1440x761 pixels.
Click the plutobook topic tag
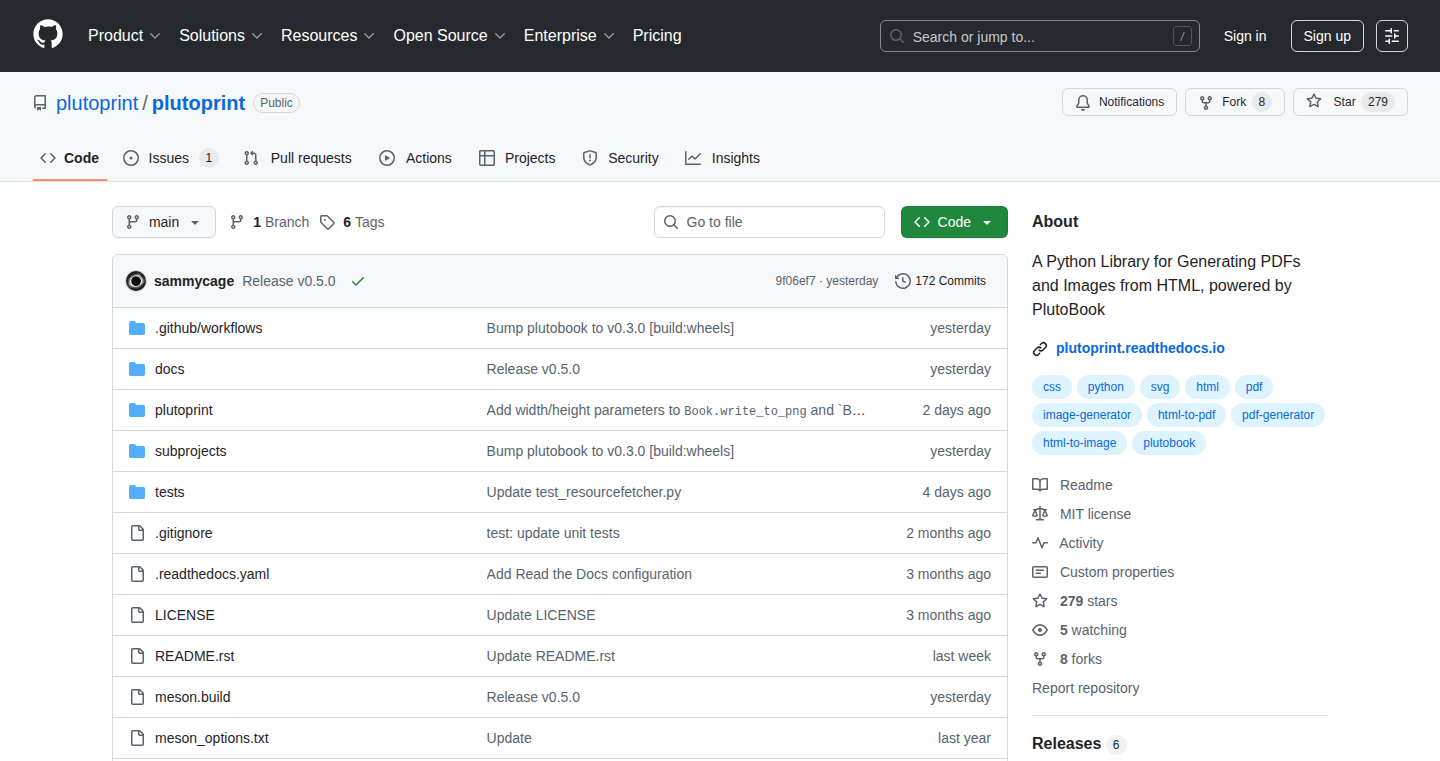[1169, 443]
